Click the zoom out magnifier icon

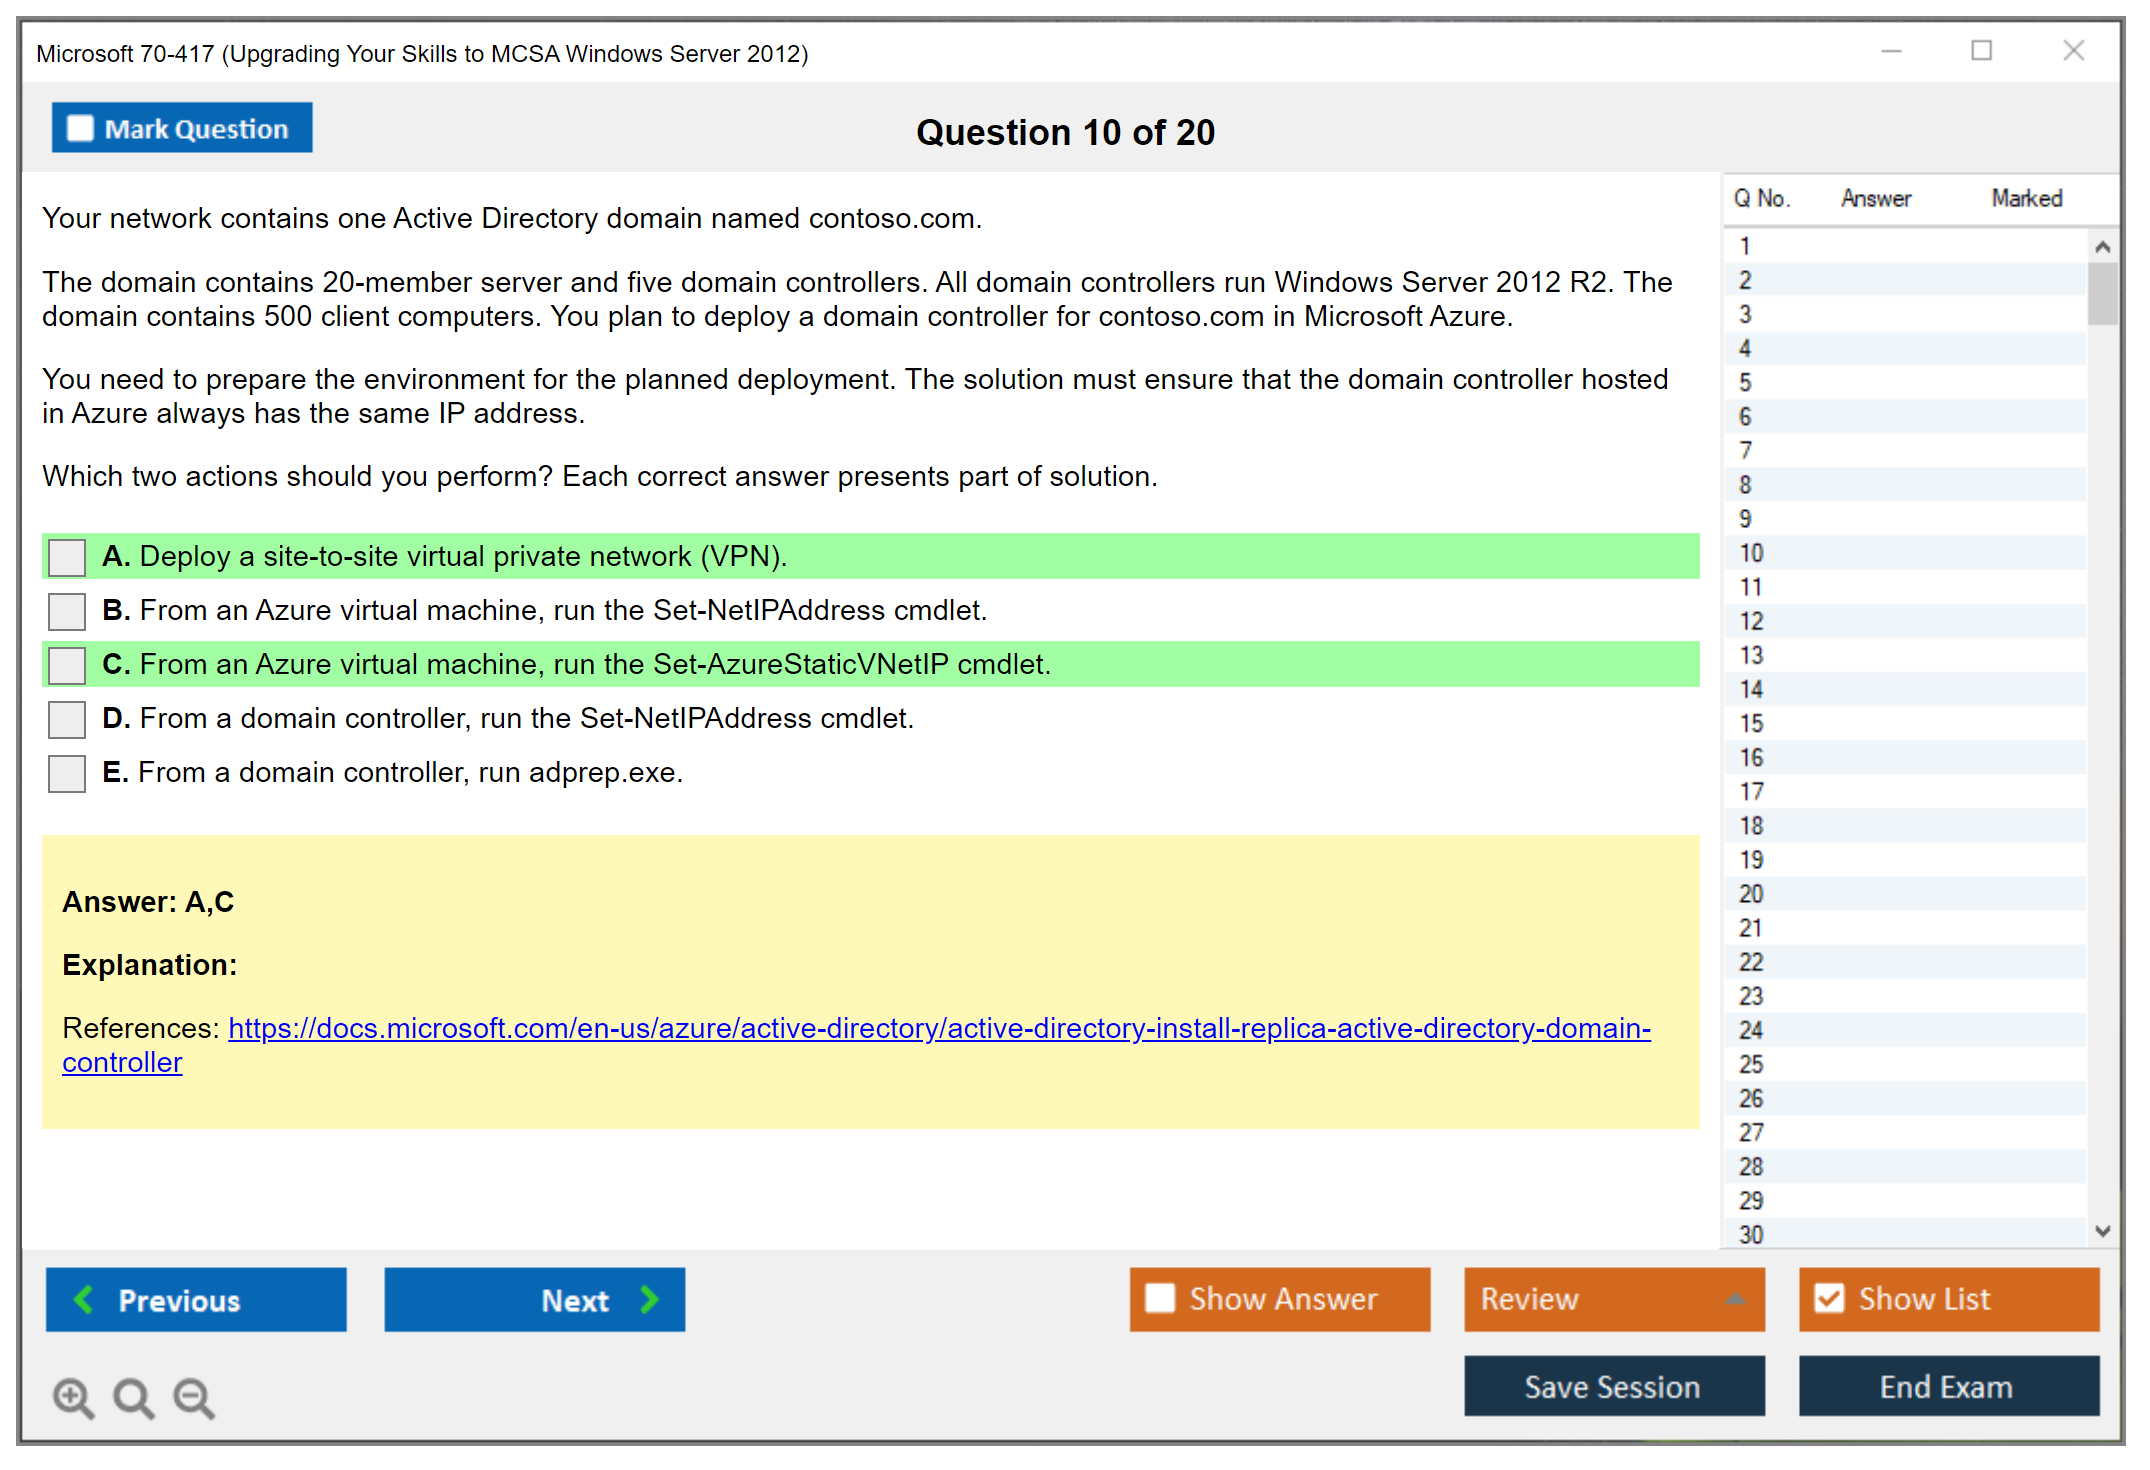(x=194, y=1397)
